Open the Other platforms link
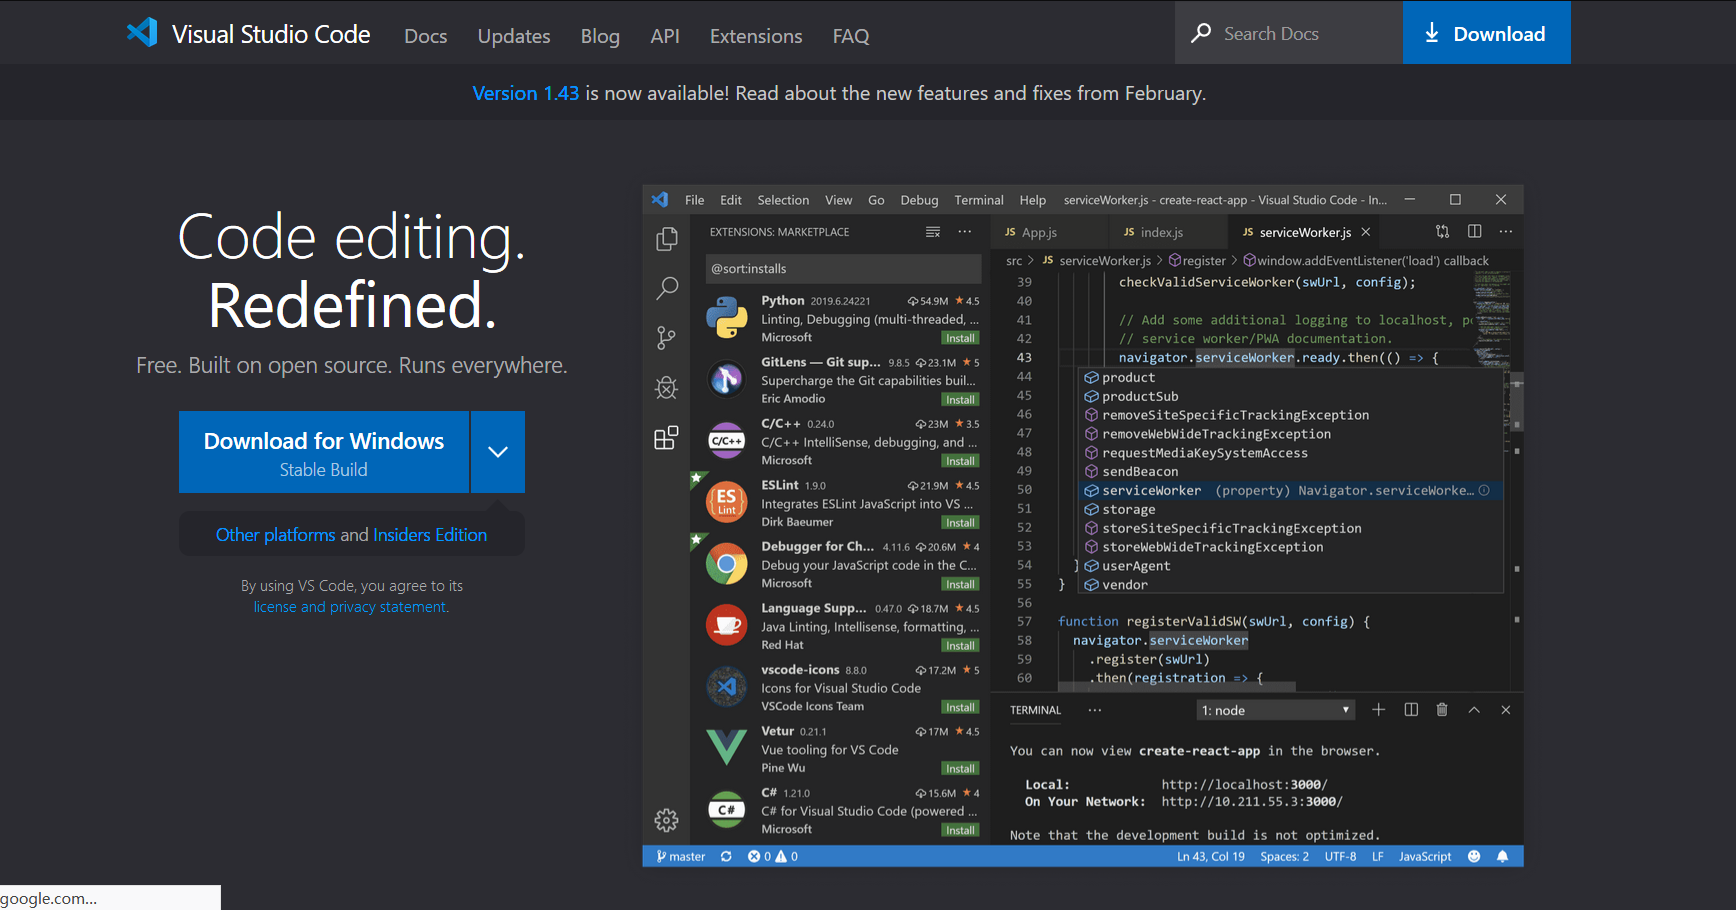 click(276, 535)
